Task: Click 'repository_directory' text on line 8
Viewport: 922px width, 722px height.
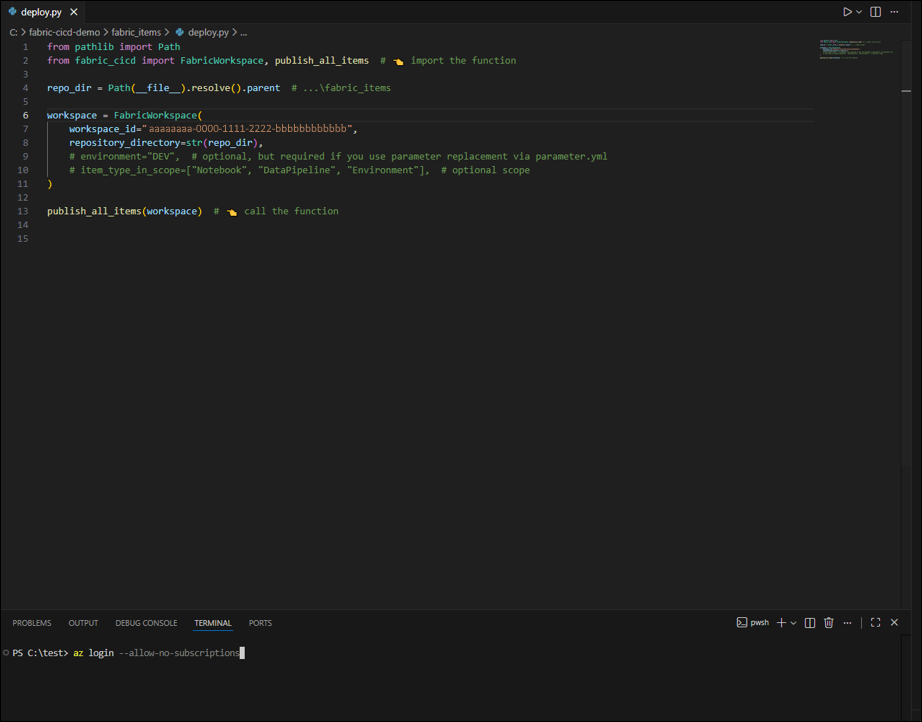Action: tap(125, 143)
